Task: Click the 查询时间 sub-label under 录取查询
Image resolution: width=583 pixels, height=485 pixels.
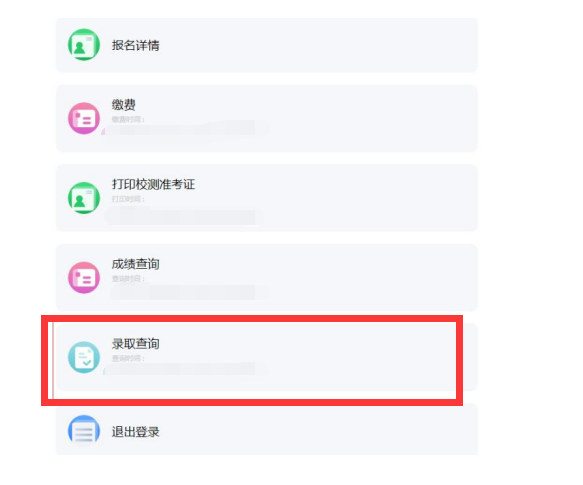Action: click(128, 358)
